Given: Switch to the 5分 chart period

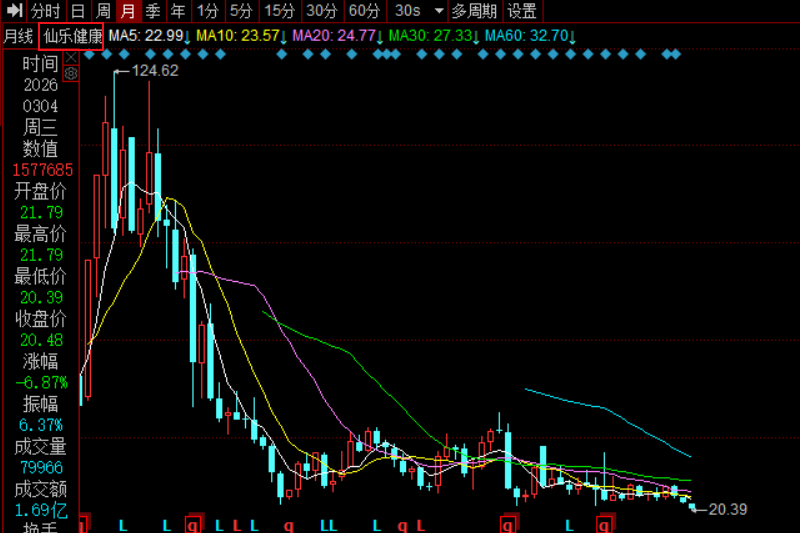Looking at the screenshot, I should [x=241, y=11].
